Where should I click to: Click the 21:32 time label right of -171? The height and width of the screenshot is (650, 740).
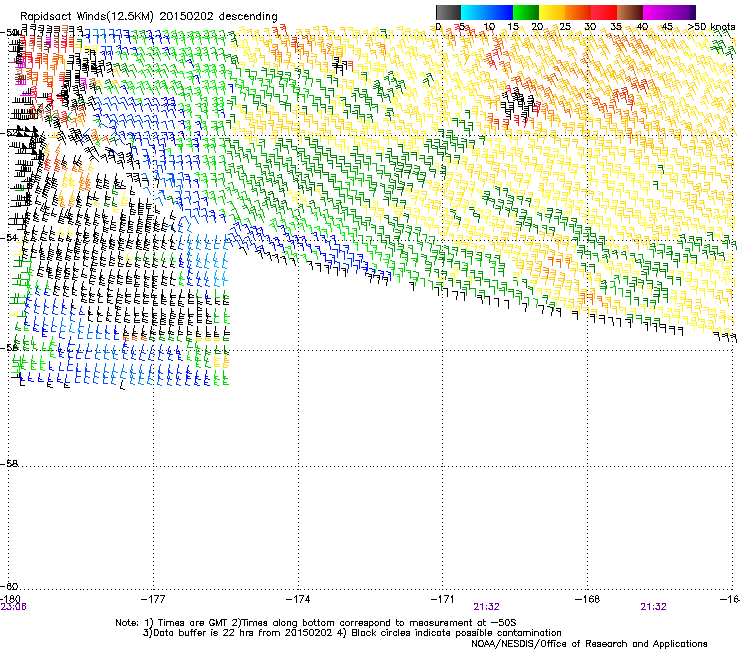[487, 607]
